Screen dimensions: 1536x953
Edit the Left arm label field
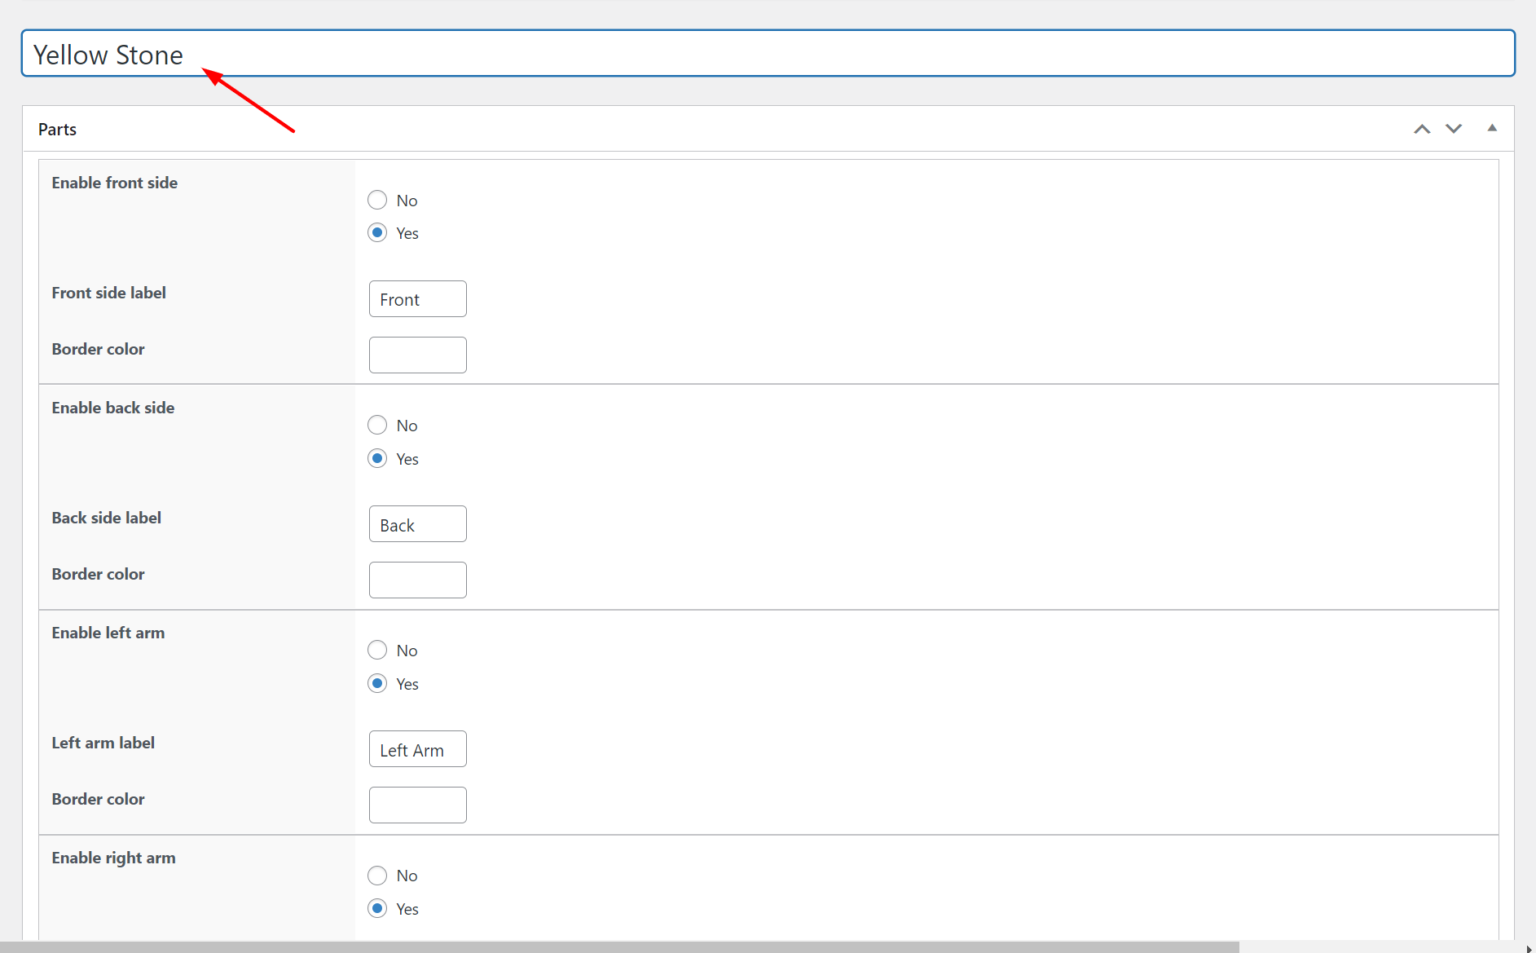(417, 749)
